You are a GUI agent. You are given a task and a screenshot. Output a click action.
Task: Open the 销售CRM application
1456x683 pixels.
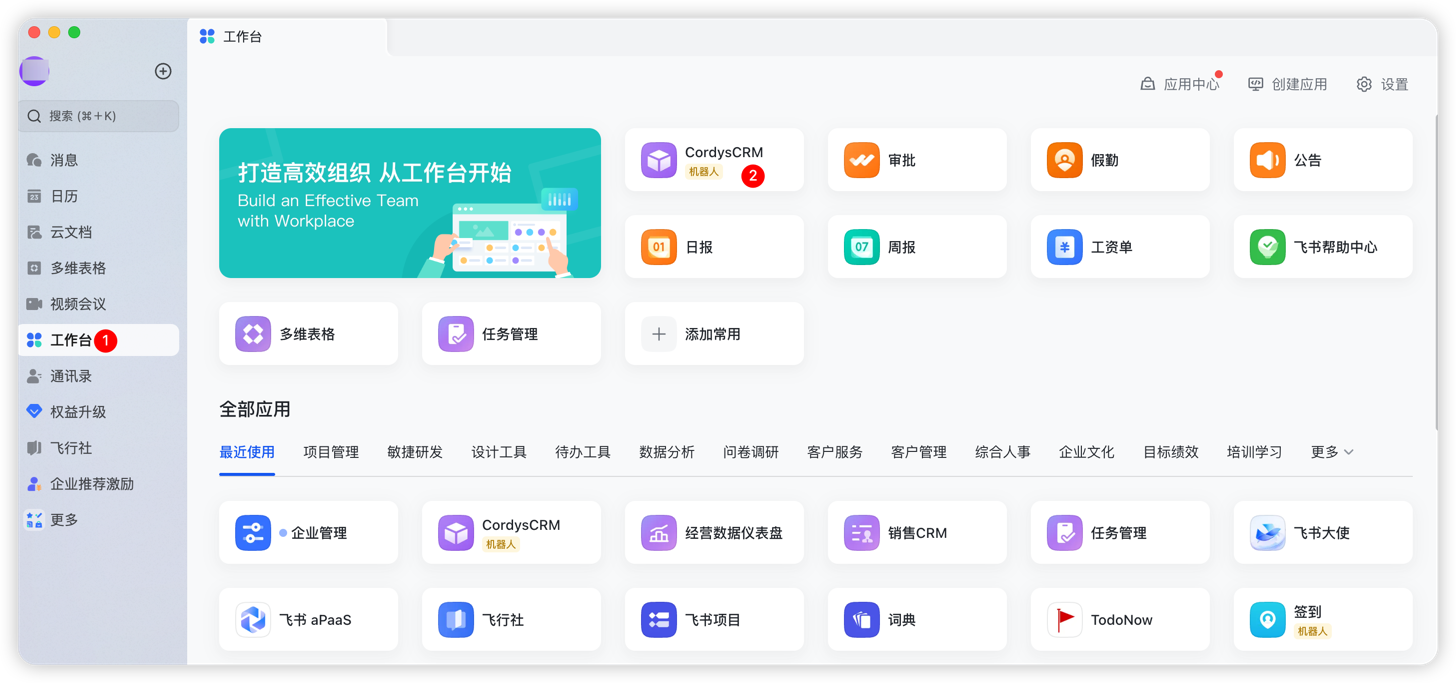point(916,532)
